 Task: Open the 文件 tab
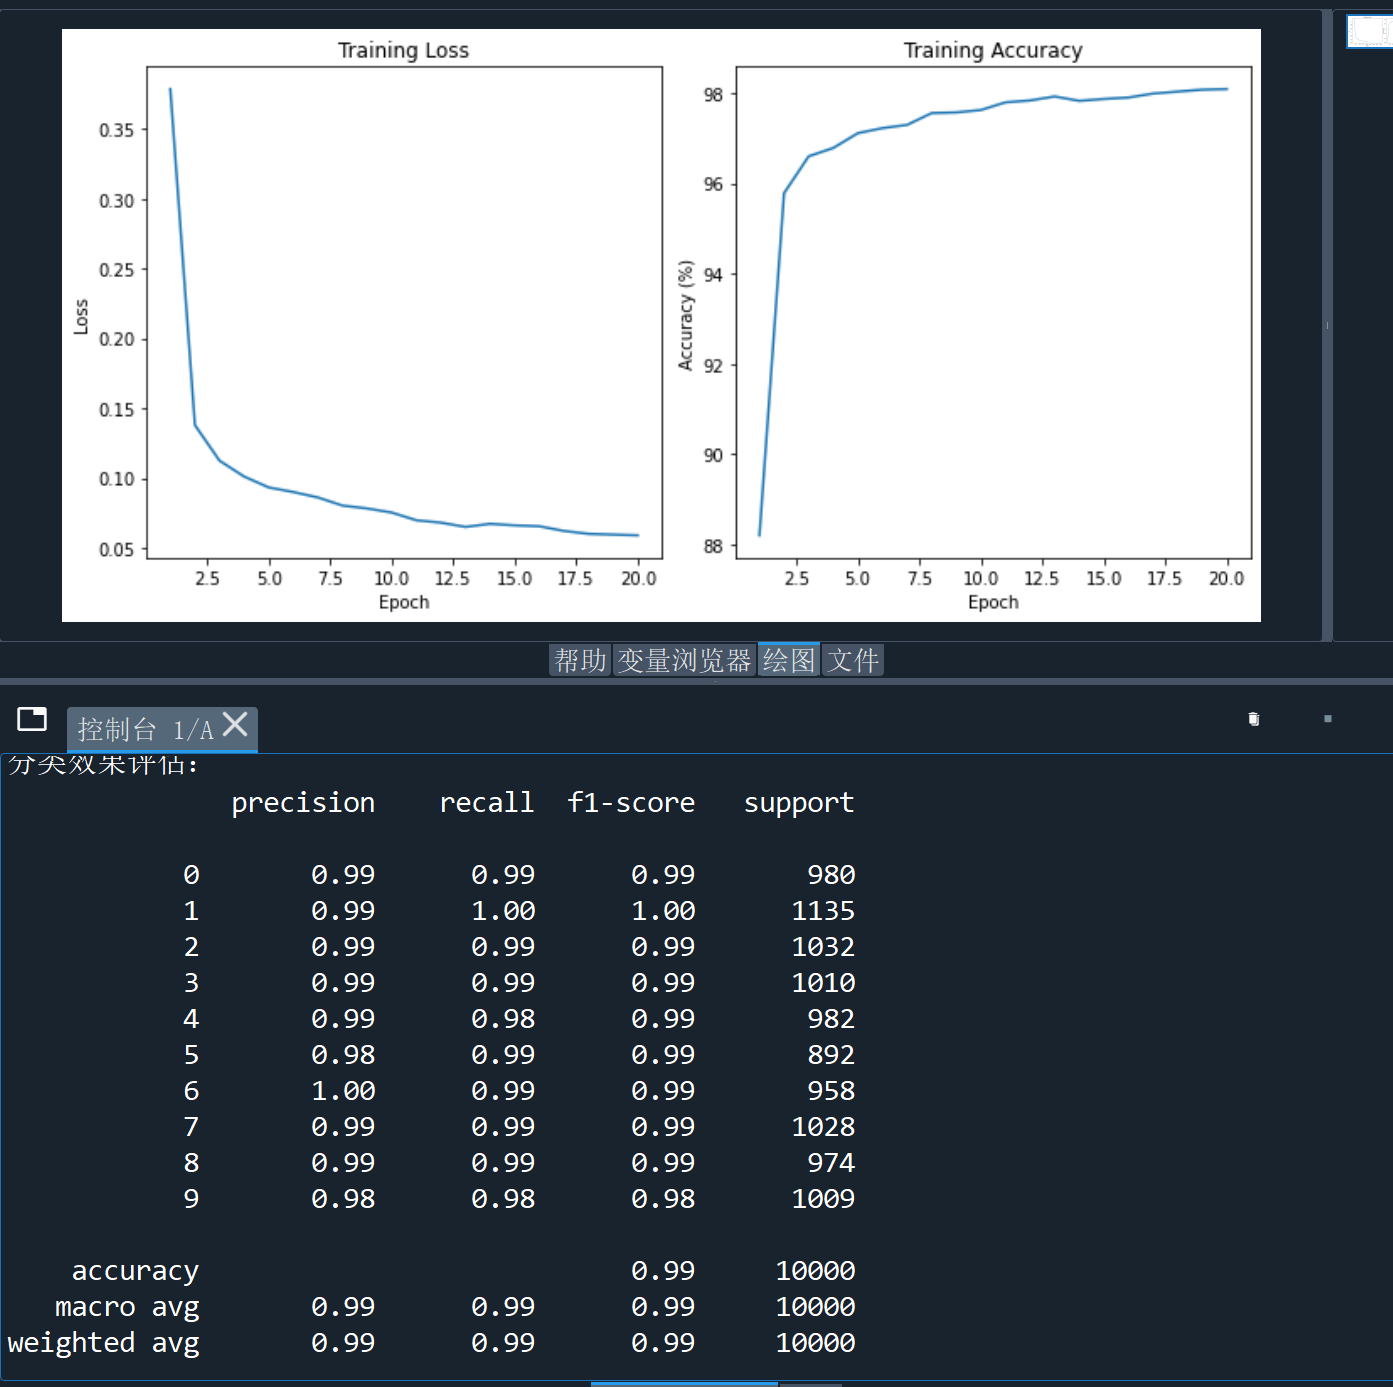pos(853,660)
